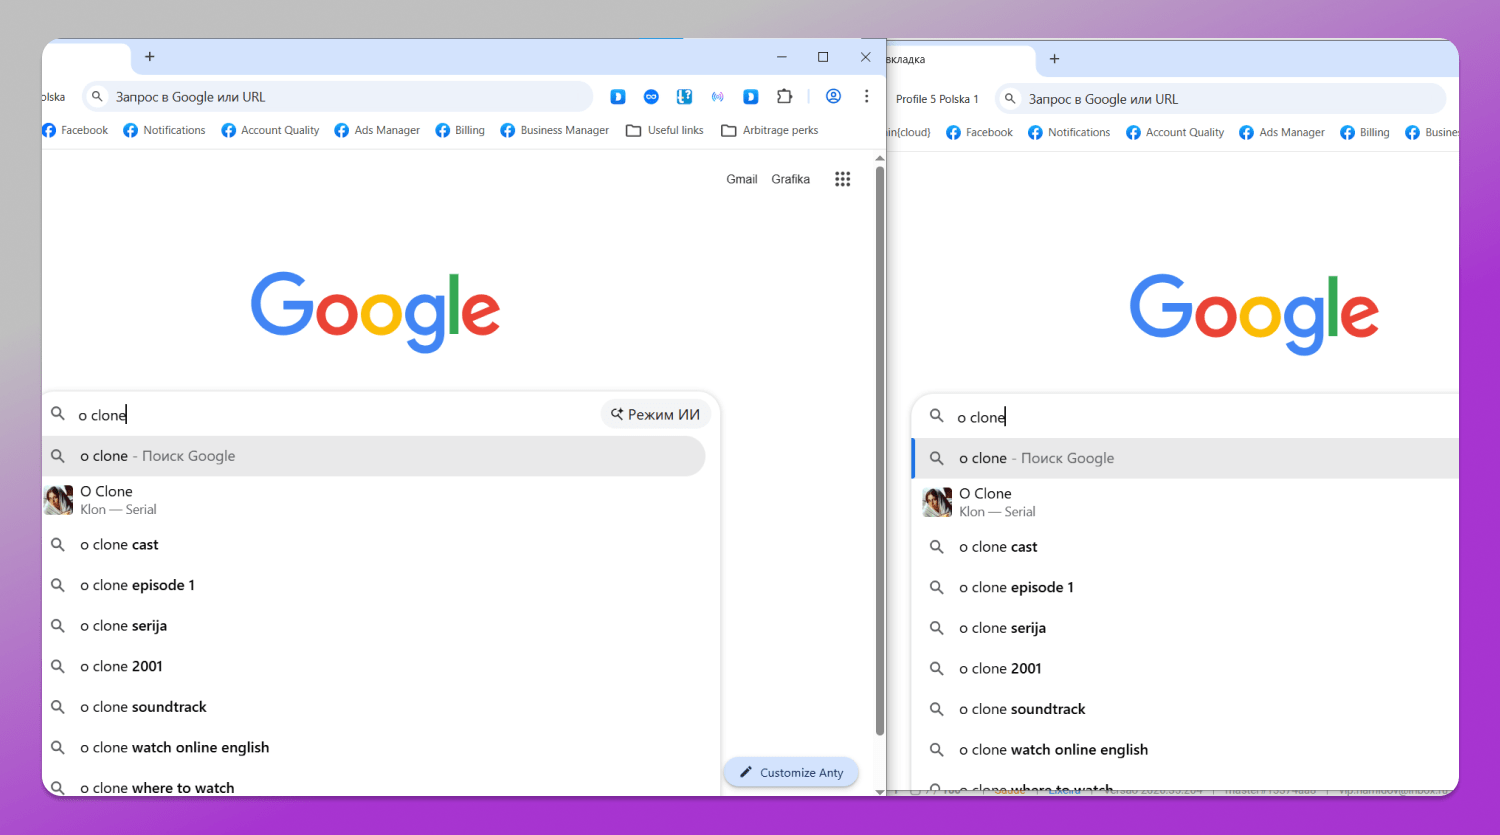The height and width of the screenshot is (835, 1500).
Task: Select 'O Clone Klon — Serial' suggestion, right window
Action: coord(1185,502)
